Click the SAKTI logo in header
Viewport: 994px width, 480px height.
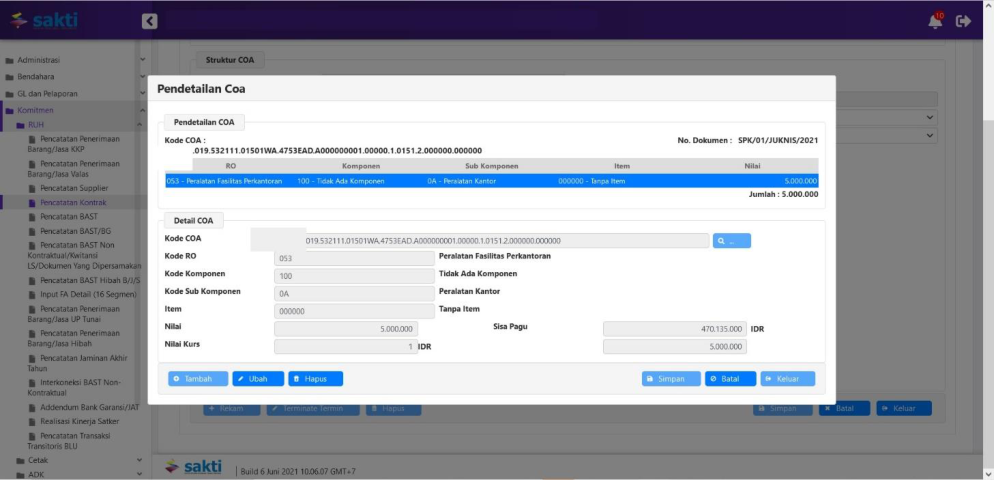pyautogui.click(x=44, y=20)
